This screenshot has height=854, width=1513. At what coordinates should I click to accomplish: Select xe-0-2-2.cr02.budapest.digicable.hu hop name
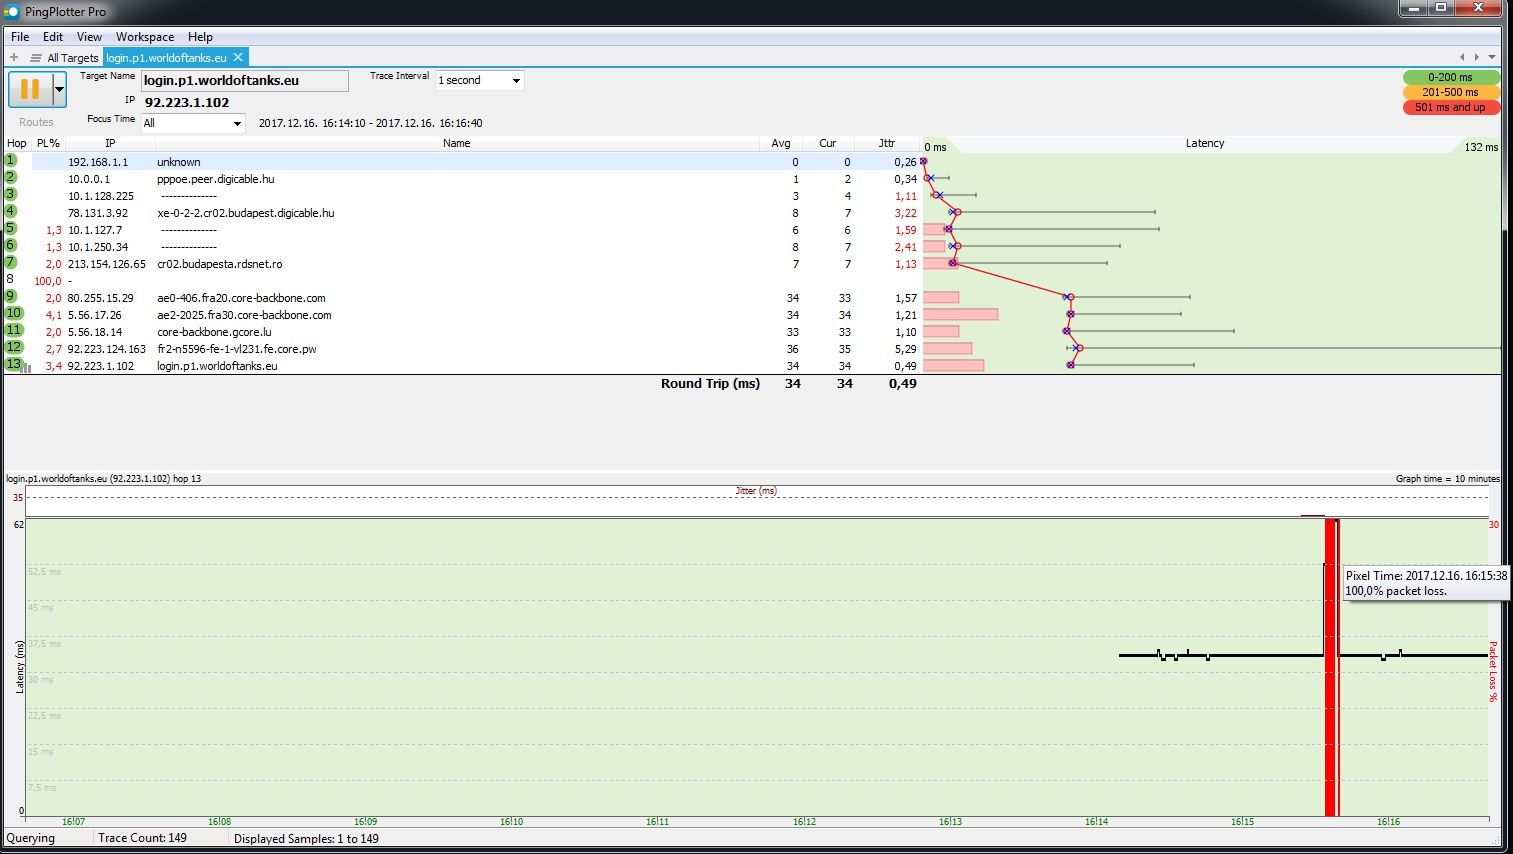[x=246, y=213]
